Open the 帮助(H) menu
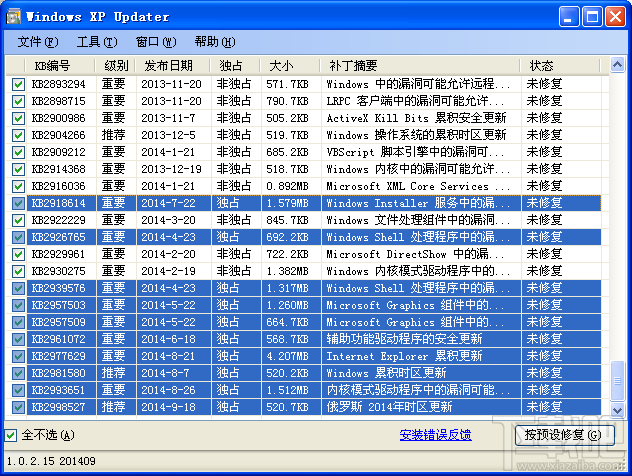 (x=215, y=42)
